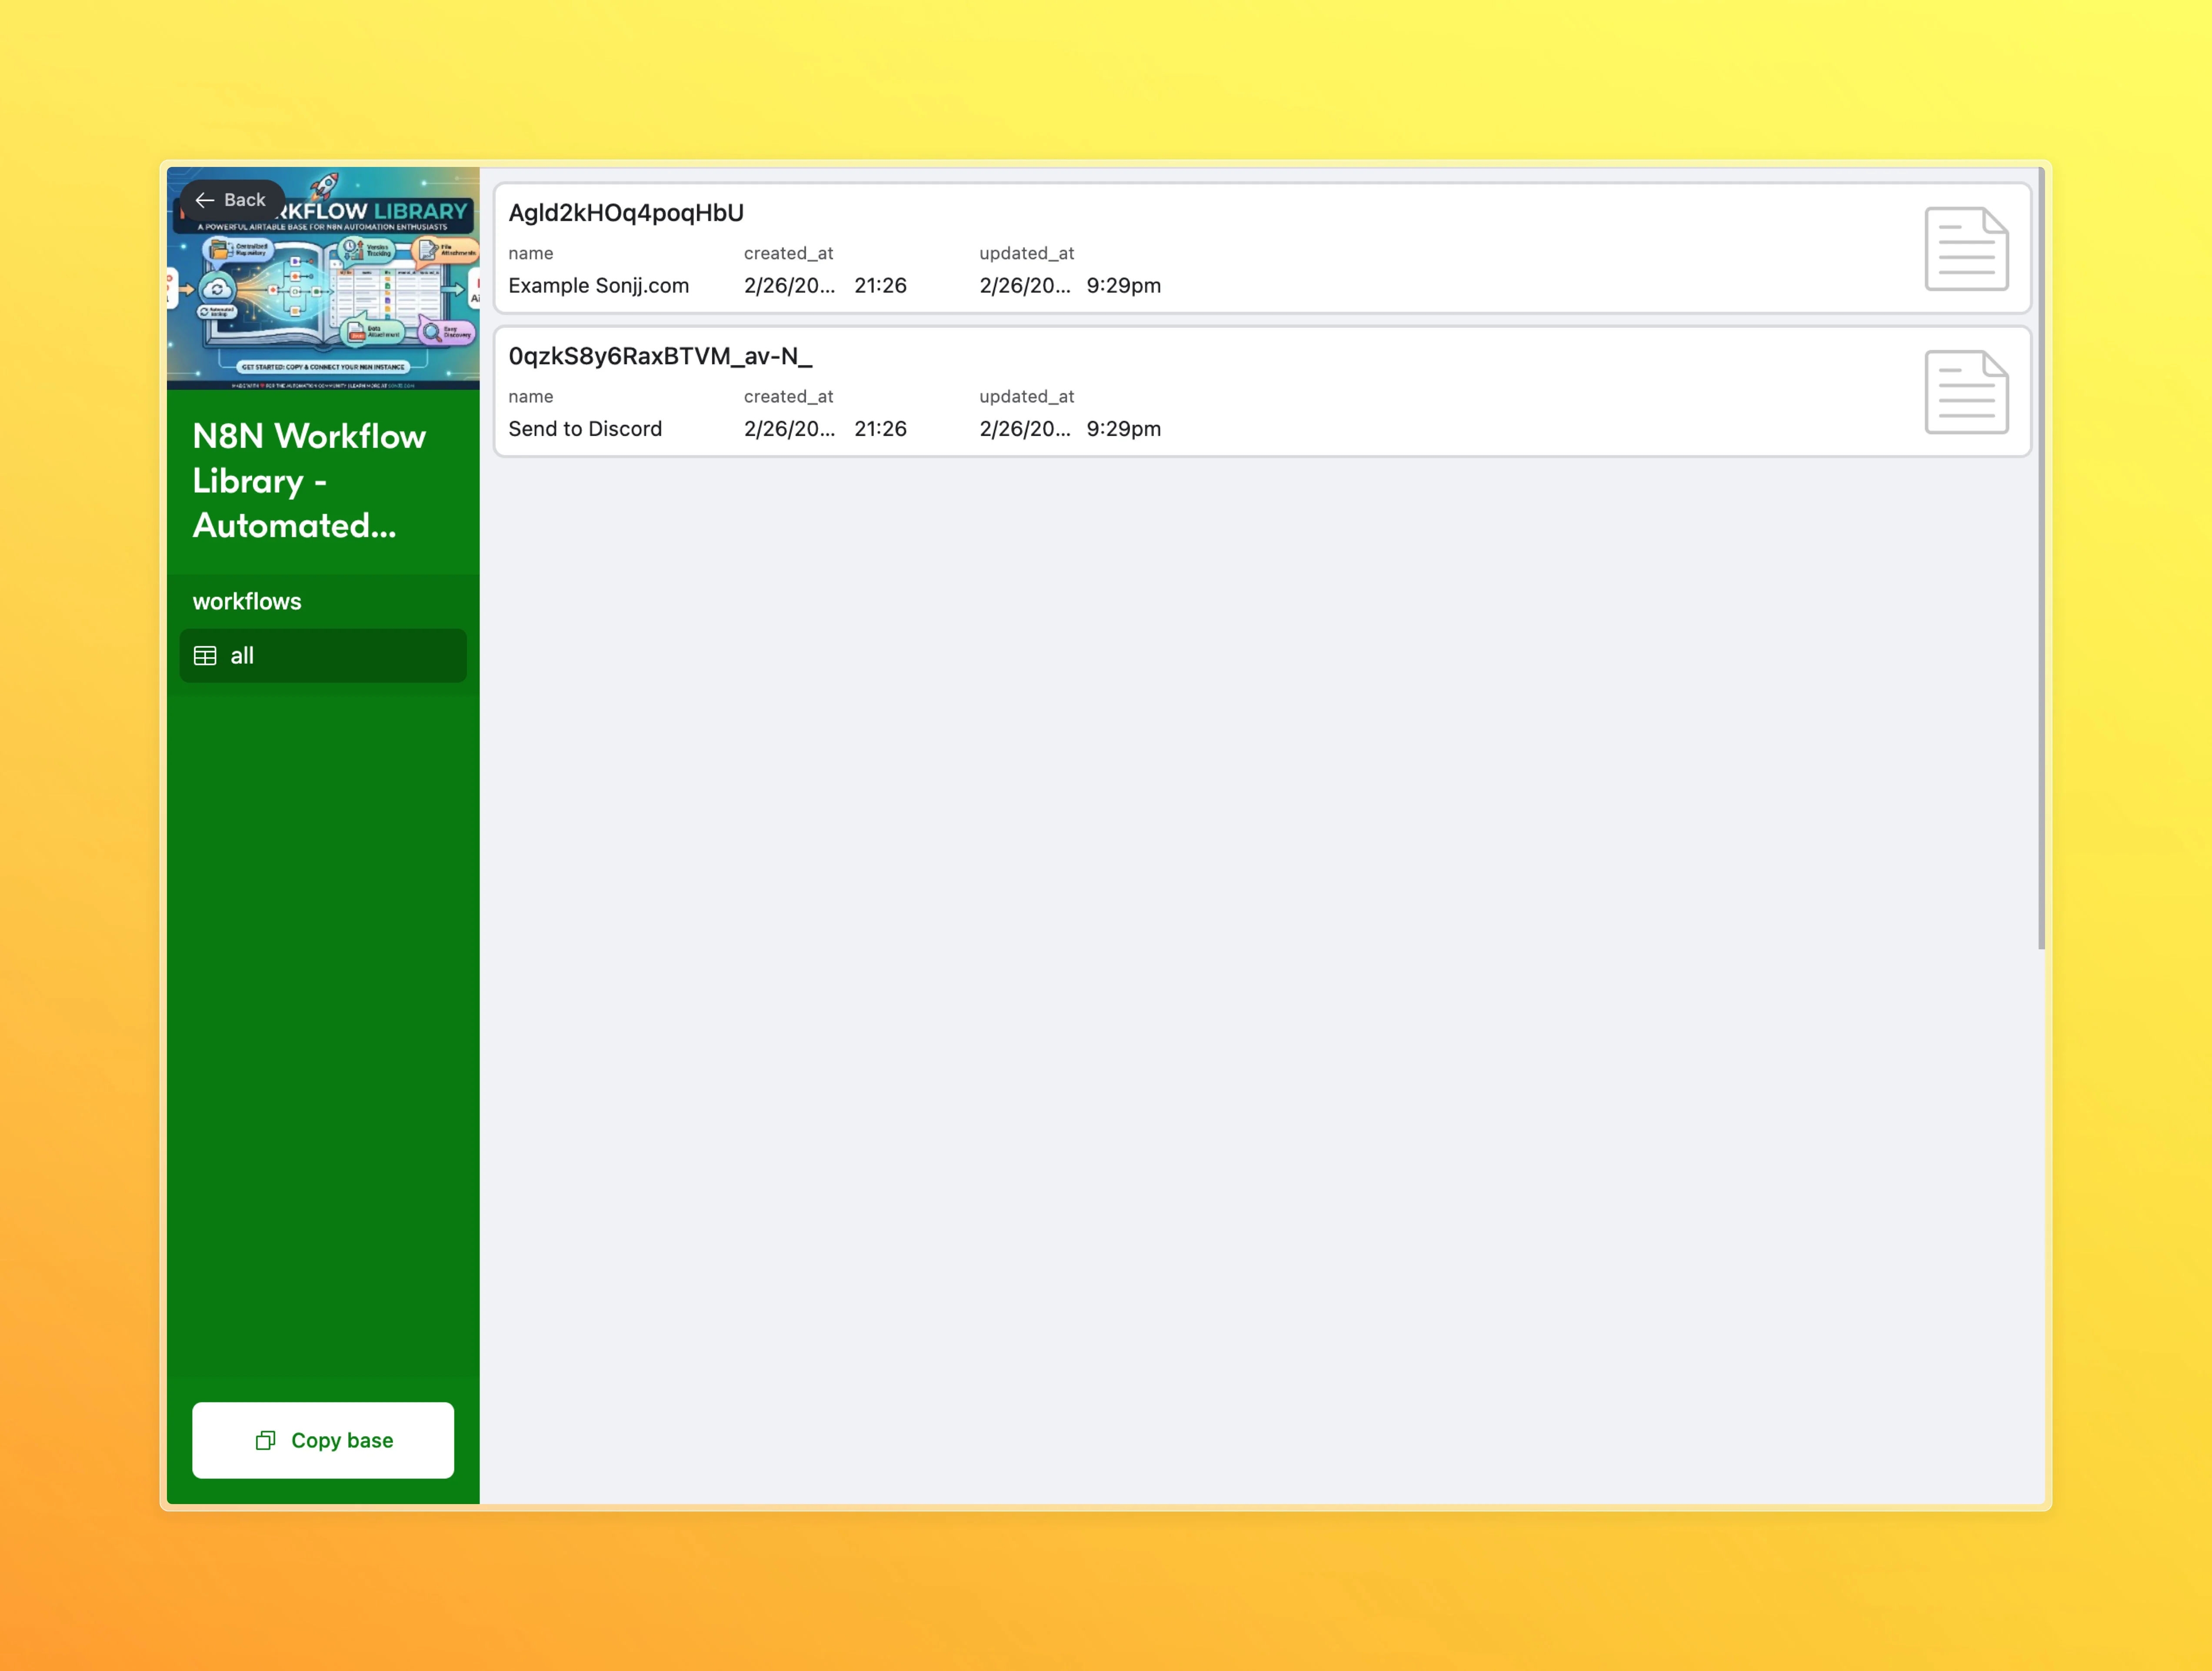This screenshot has width=2212, height=1671.
Task: Click the grid view icon beside 'all'
Action: 205,656
